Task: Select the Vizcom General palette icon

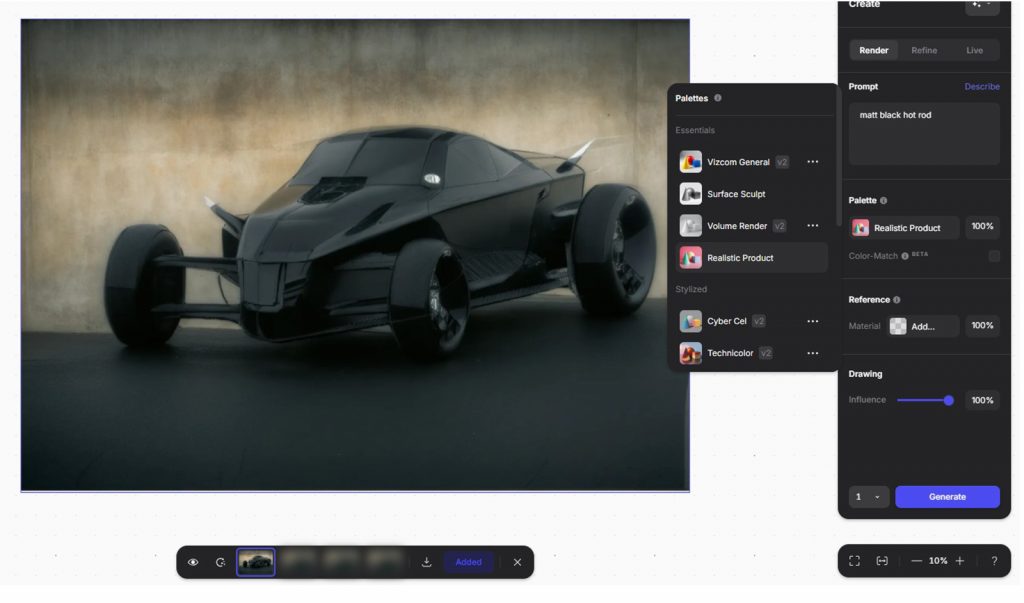Action: [691, 161]
